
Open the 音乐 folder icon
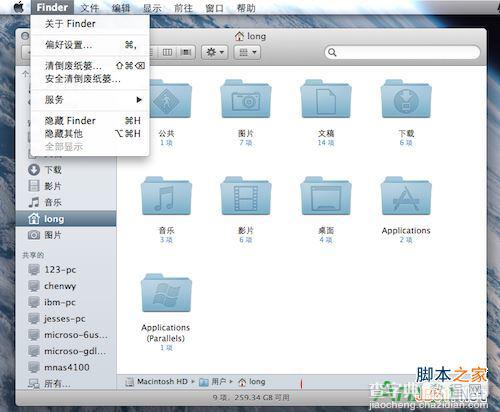point(166,196)
